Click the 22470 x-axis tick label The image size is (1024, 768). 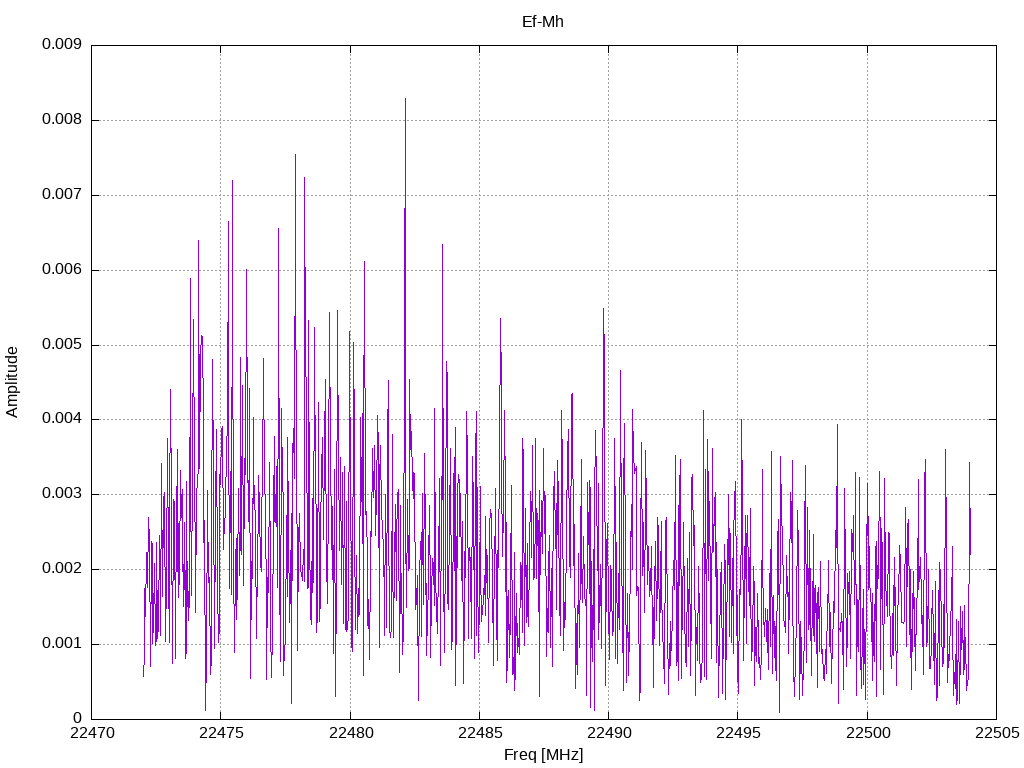(x=92, y=733)
